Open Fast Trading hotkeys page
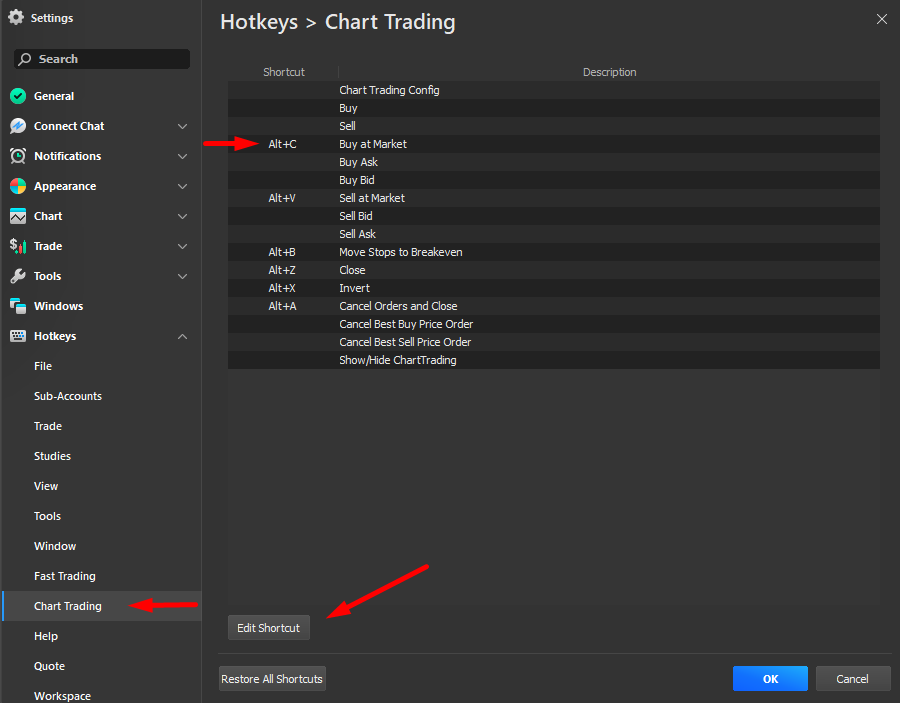 [65, 576]
